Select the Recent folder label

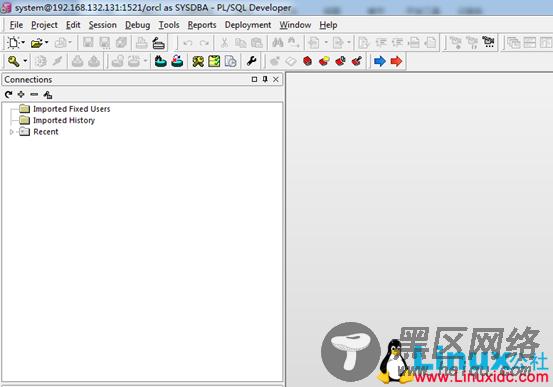(x=45, y=132)
